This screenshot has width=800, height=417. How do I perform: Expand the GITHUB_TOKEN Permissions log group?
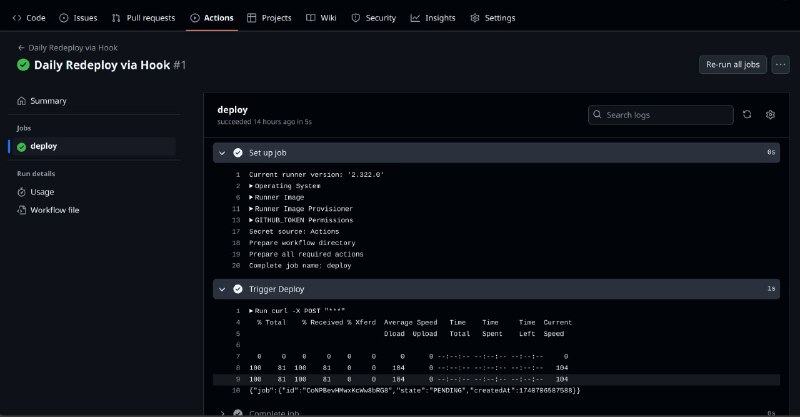(251, 220)
